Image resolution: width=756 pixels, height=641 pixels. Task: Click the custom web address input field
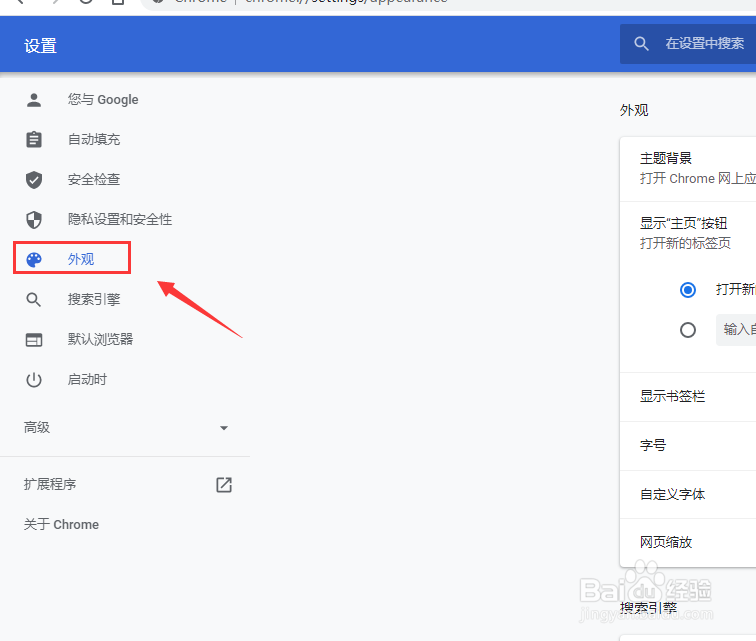coord(736,330)
